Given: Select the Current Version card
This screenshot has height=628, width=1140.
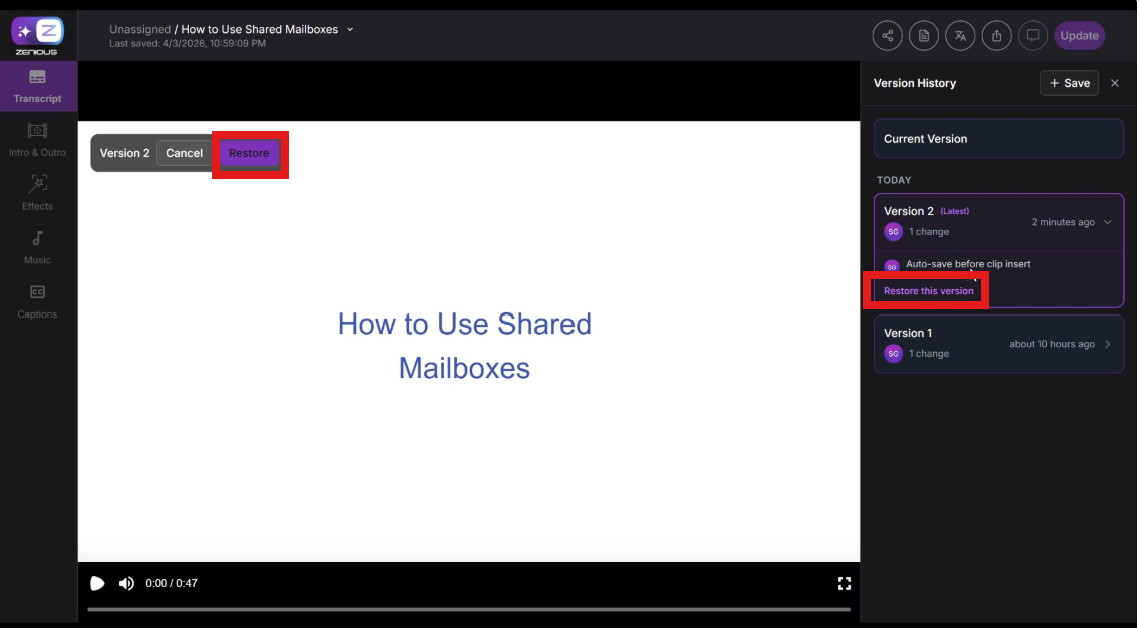Looking at the screenshot, I should (998, 139).
